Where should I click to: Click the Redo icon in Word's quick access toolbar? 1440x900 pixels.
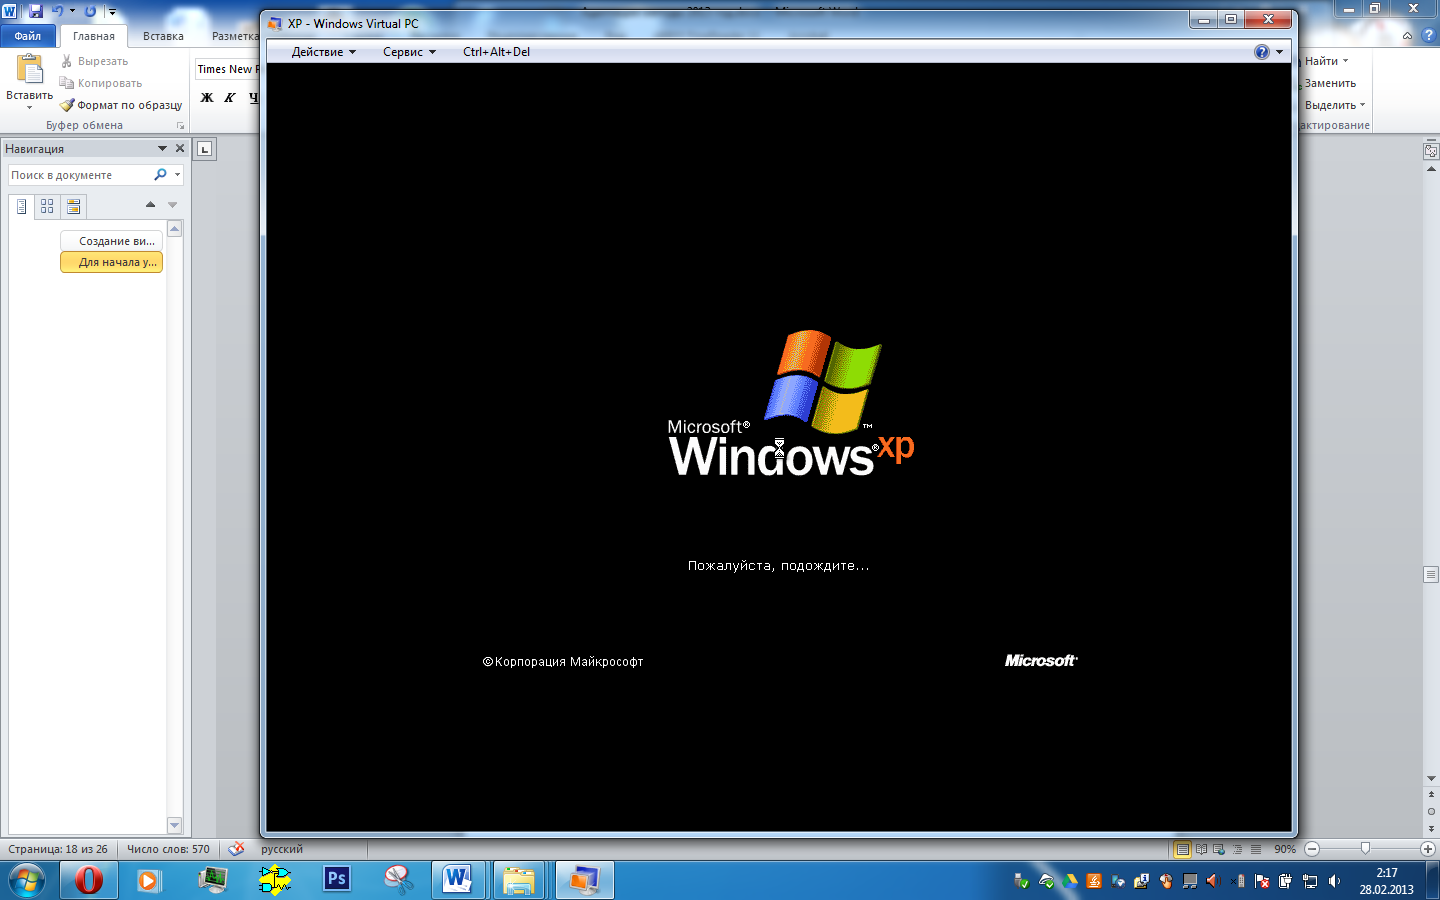(x=90, y=11)
